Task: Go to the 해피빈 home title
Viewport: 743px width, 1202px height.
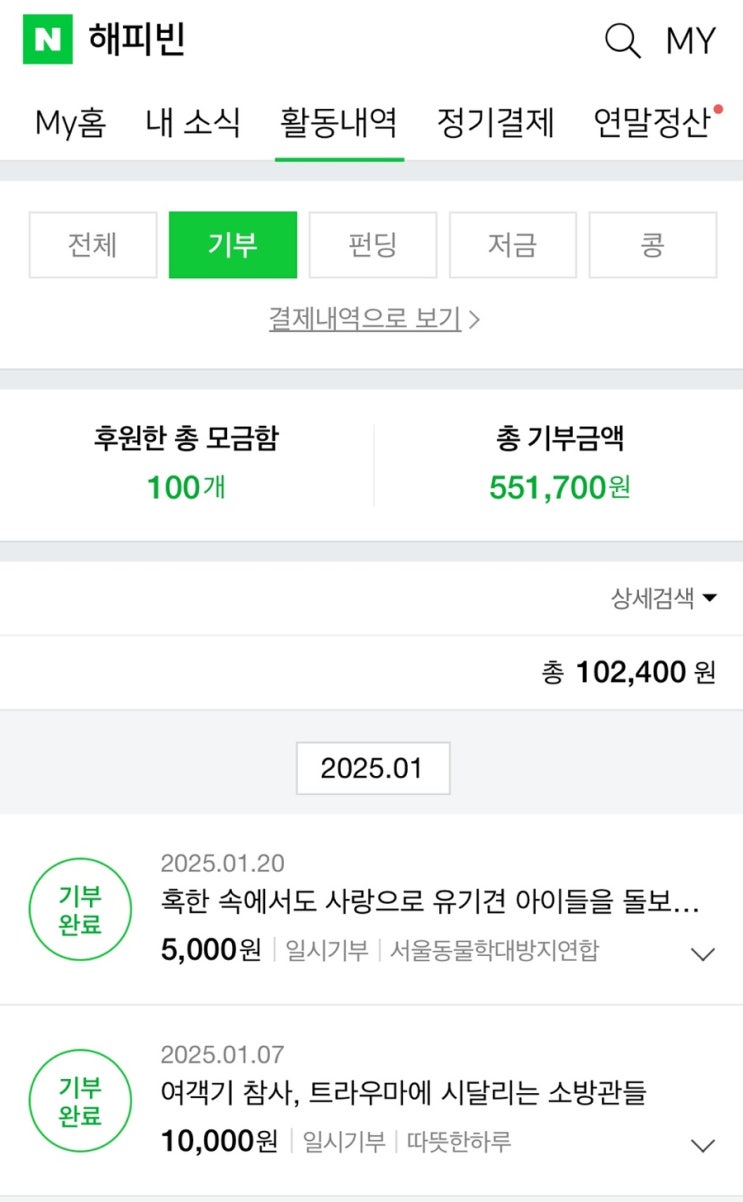Action: click(x=137, y=40)
